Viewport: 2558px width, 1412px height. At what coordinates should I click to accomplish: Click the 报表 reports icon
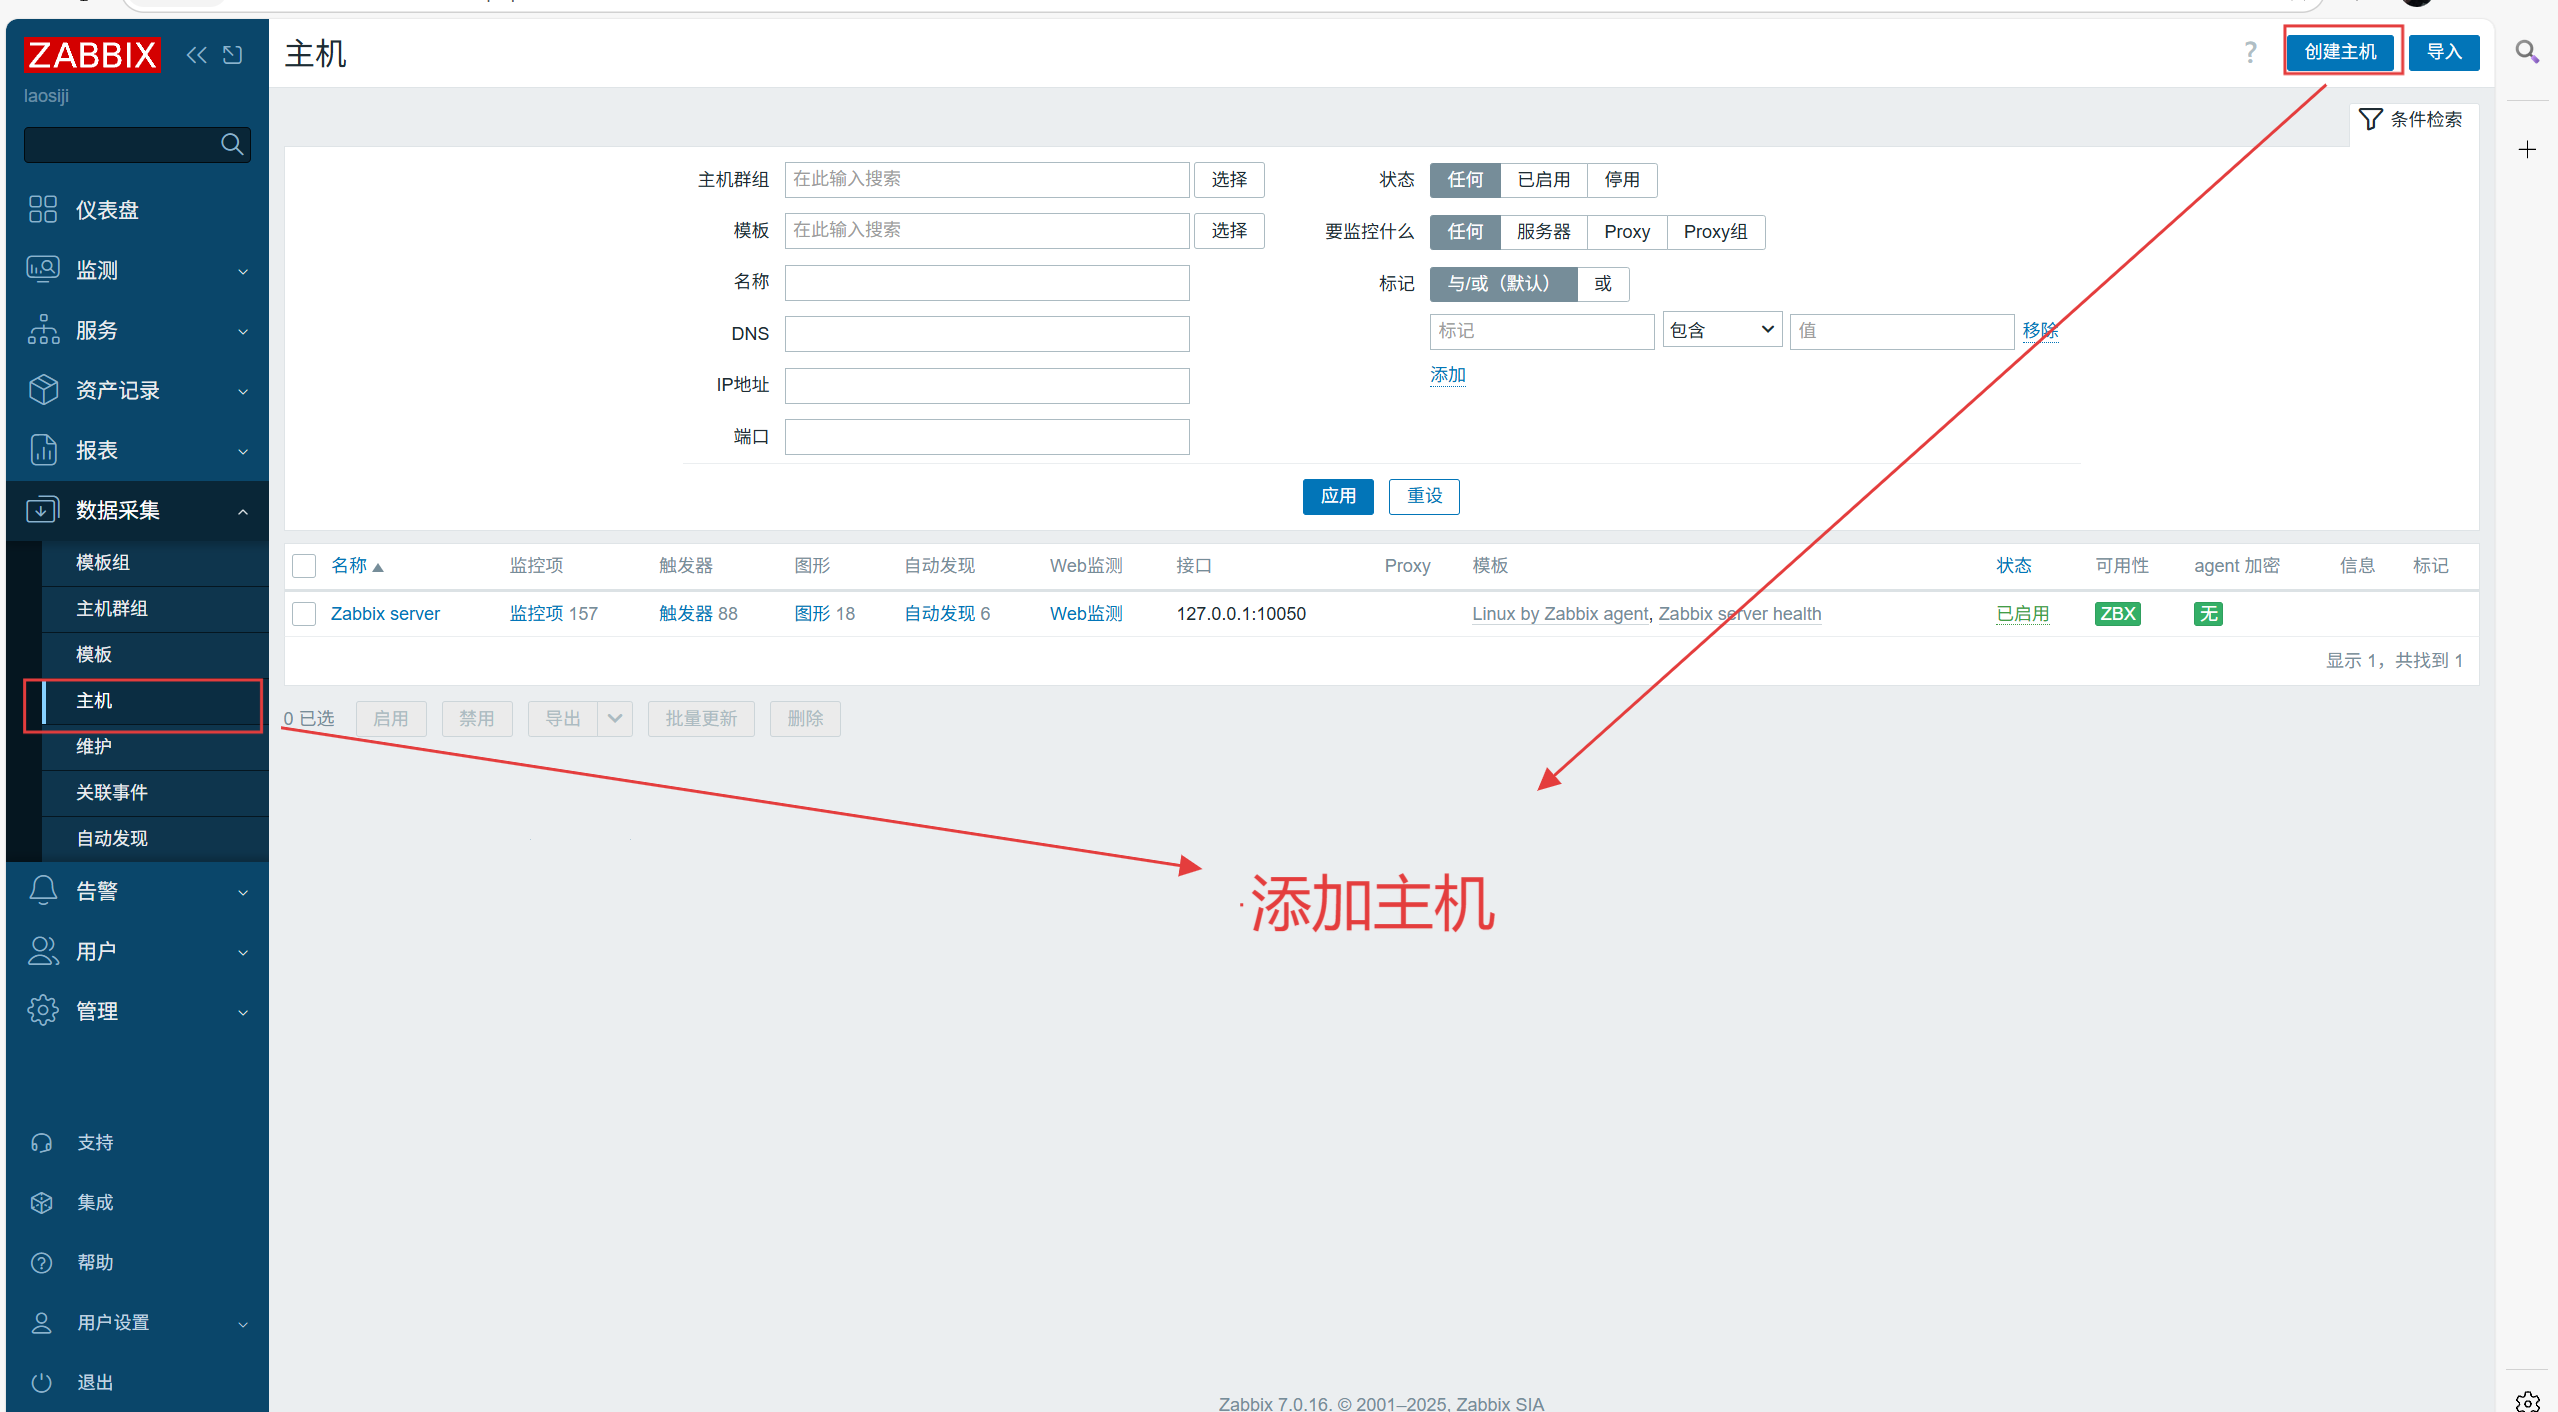click(43, 449)
